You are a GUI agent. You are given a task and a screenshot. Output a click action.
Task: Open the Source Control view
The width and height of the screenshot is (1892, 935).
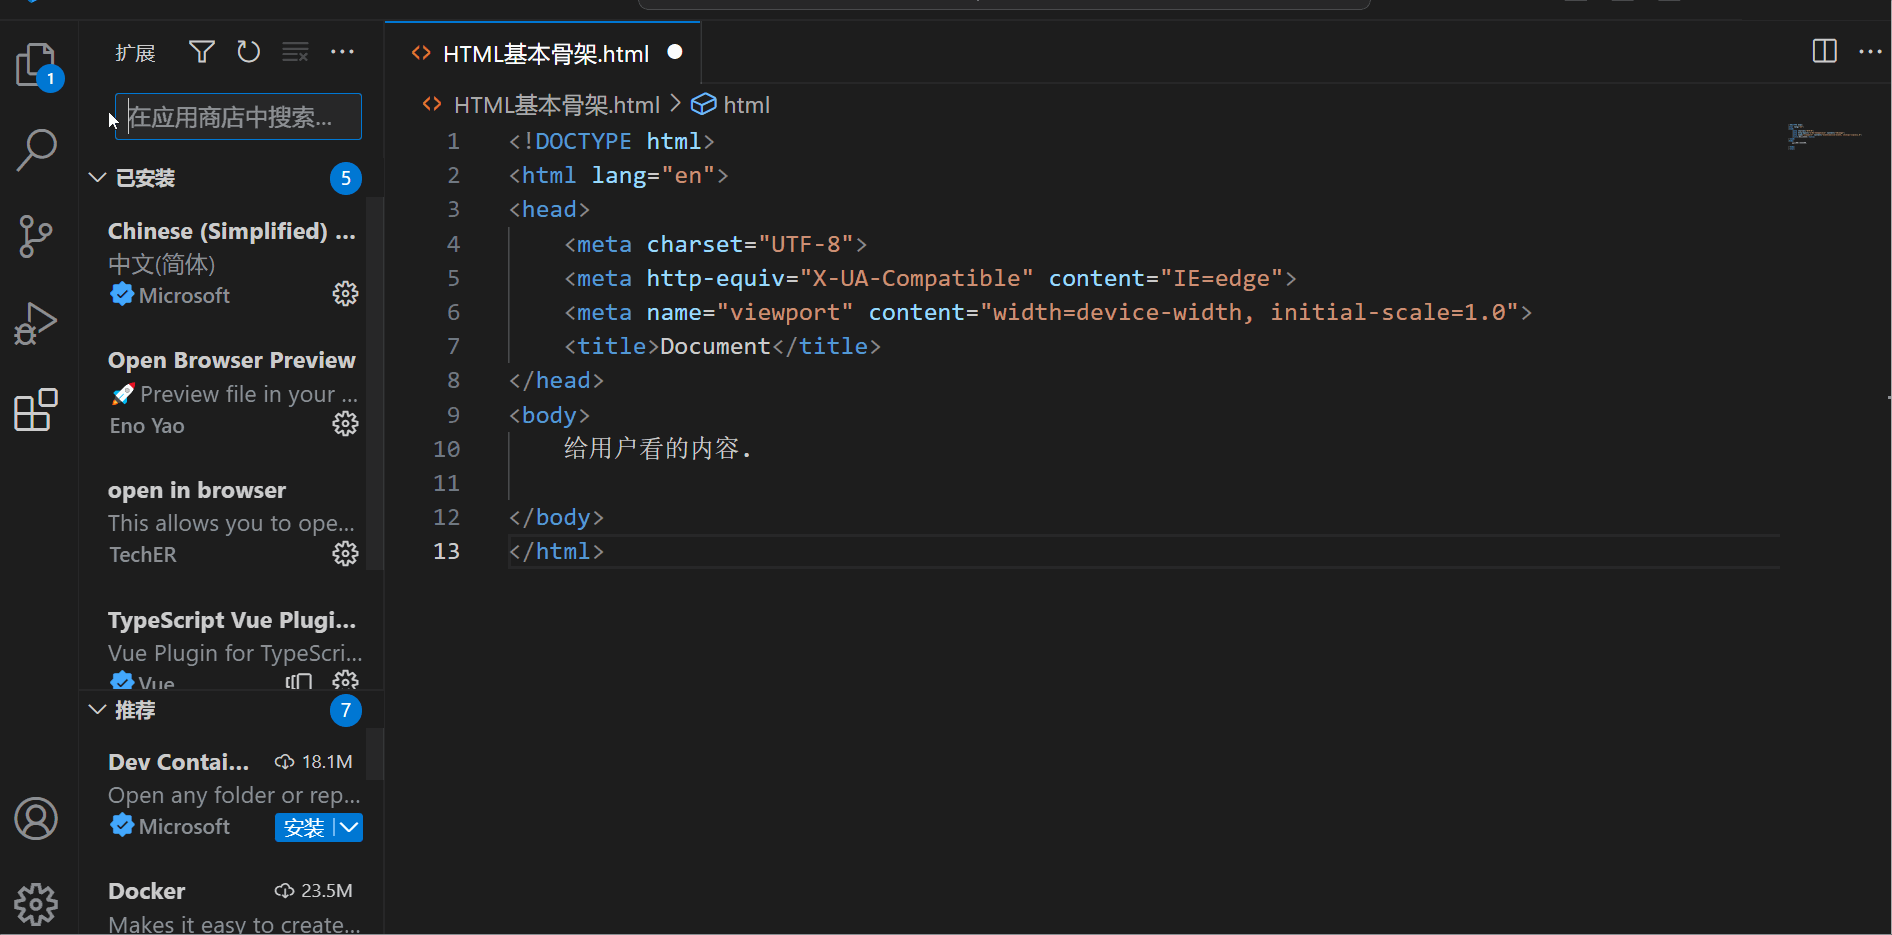pyautogui.click(x=37, y=237)
